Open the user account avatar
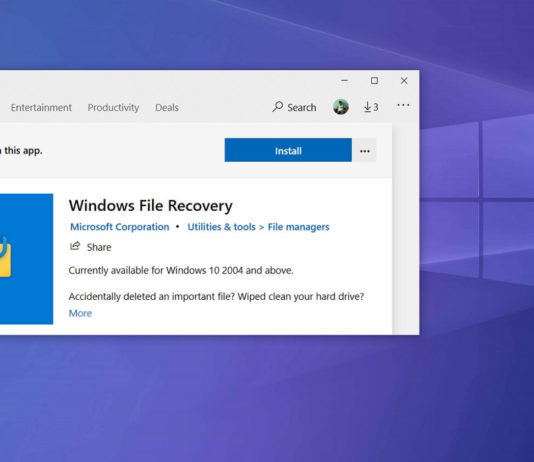The height and width of the screenshot is (462, 534). coord(341,107)
